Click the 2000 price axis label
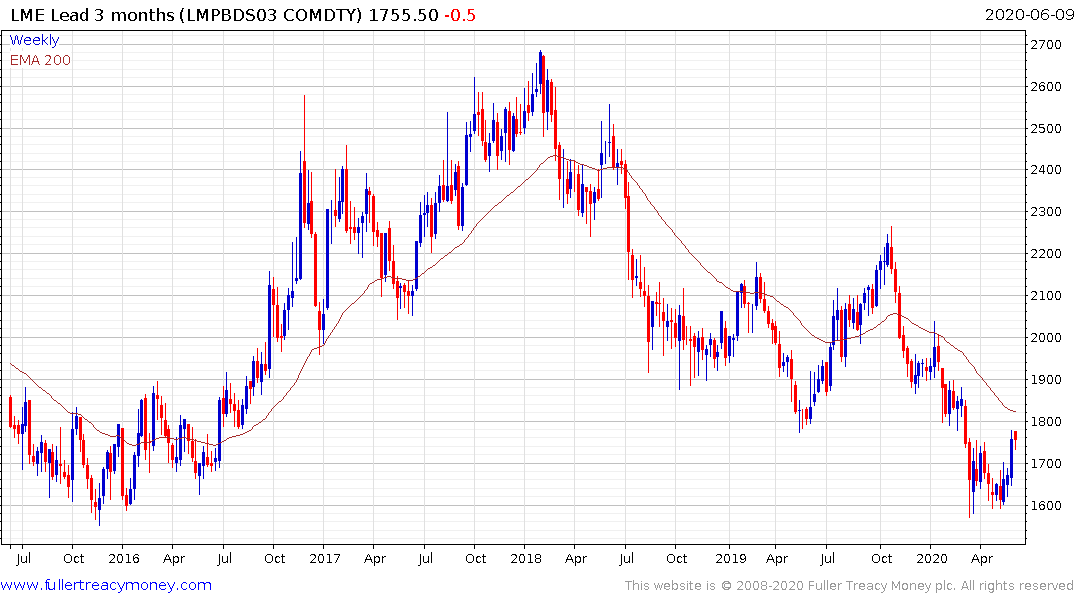The height and width of the screenshot is (600, 1075). coord(1046,337)
